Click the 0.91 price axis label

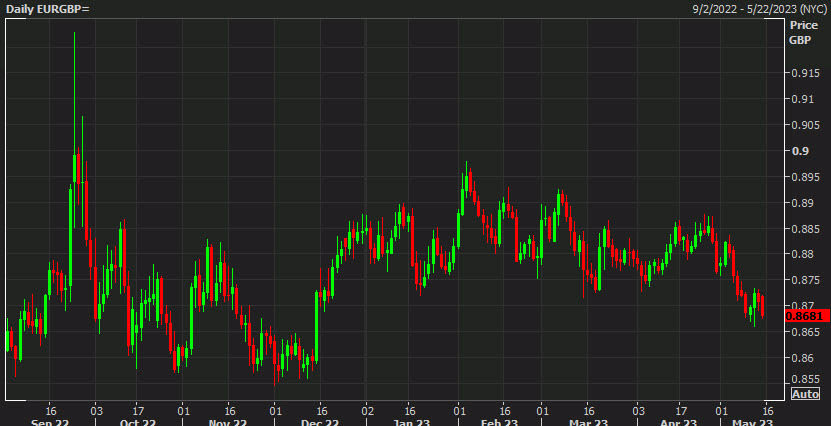tap(802, 99)
